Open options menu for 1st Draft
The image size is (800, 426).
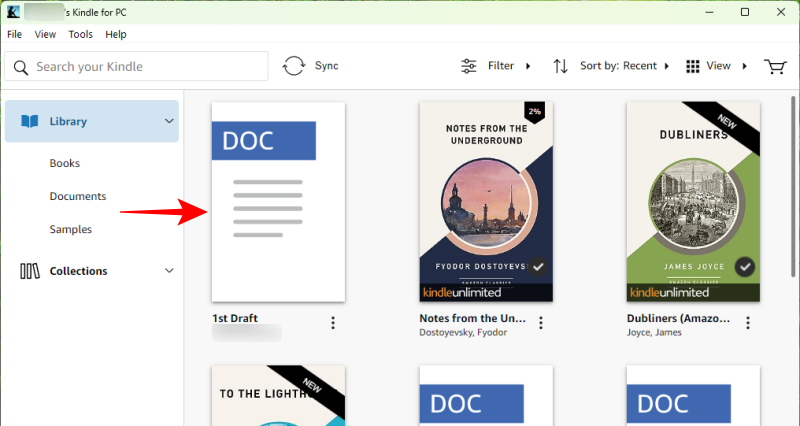point(333,322)
